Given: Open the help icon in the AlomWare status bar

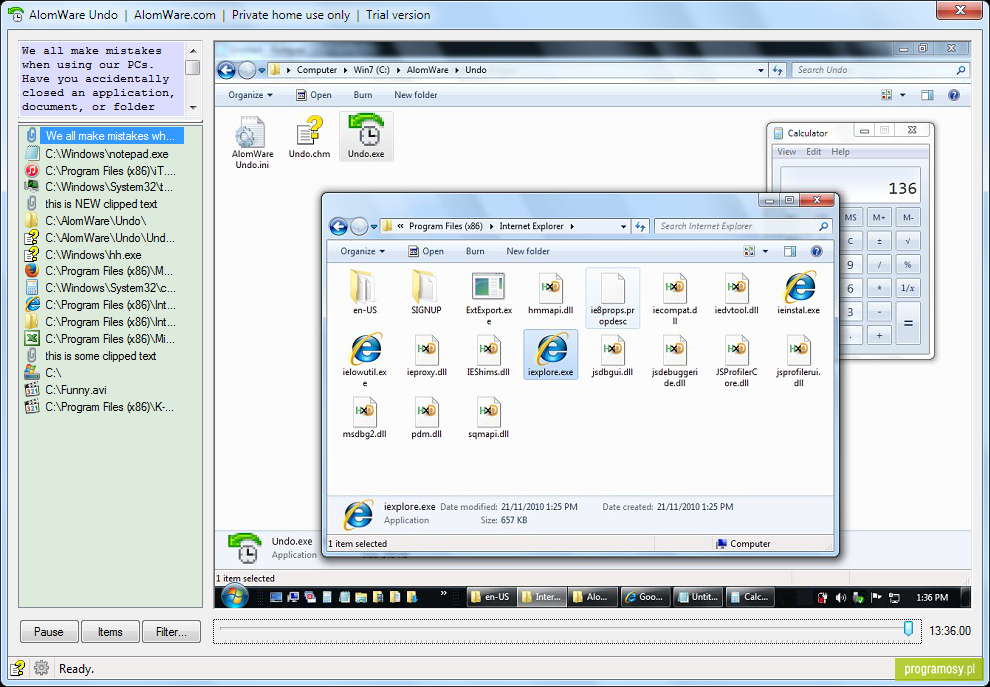Looking at the screenshot, I should tap(18, 668).
